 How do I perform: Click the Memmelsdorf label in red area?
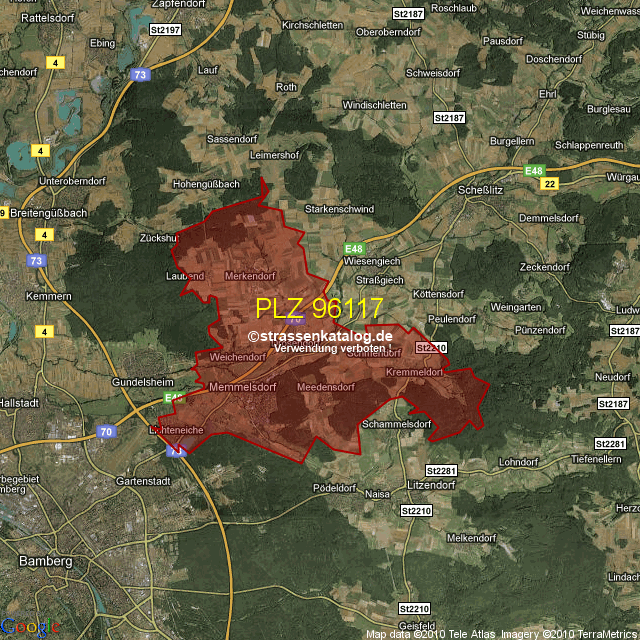[243, 386]
